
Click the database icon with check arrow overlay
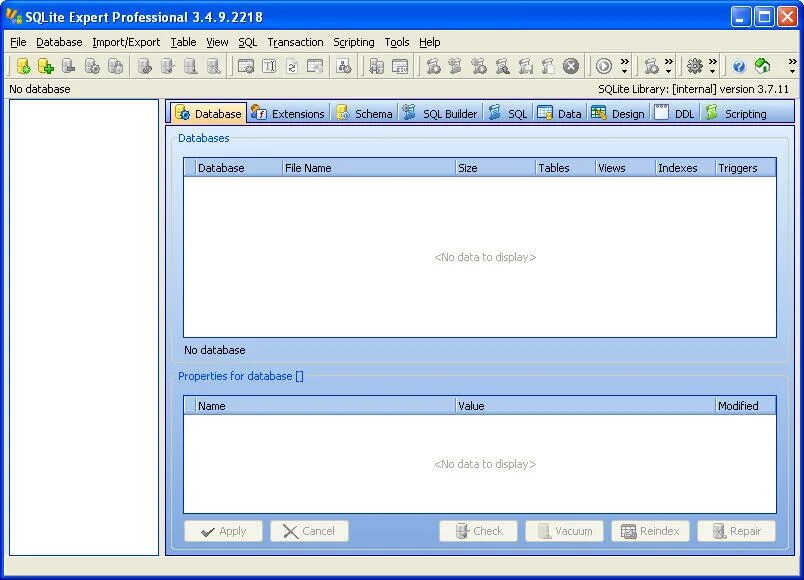[x=168, y=66]
